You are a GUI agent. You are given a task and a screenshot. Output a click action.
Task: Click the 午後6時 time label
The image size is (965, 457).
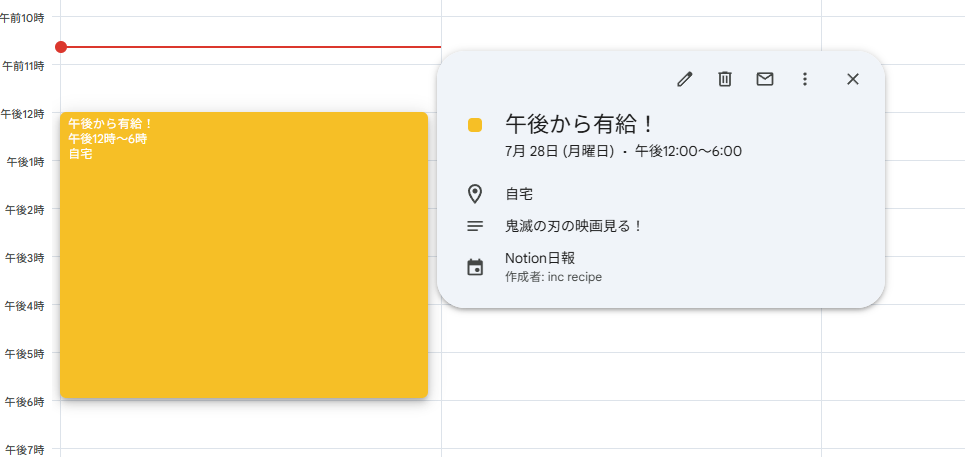[25, 402]
